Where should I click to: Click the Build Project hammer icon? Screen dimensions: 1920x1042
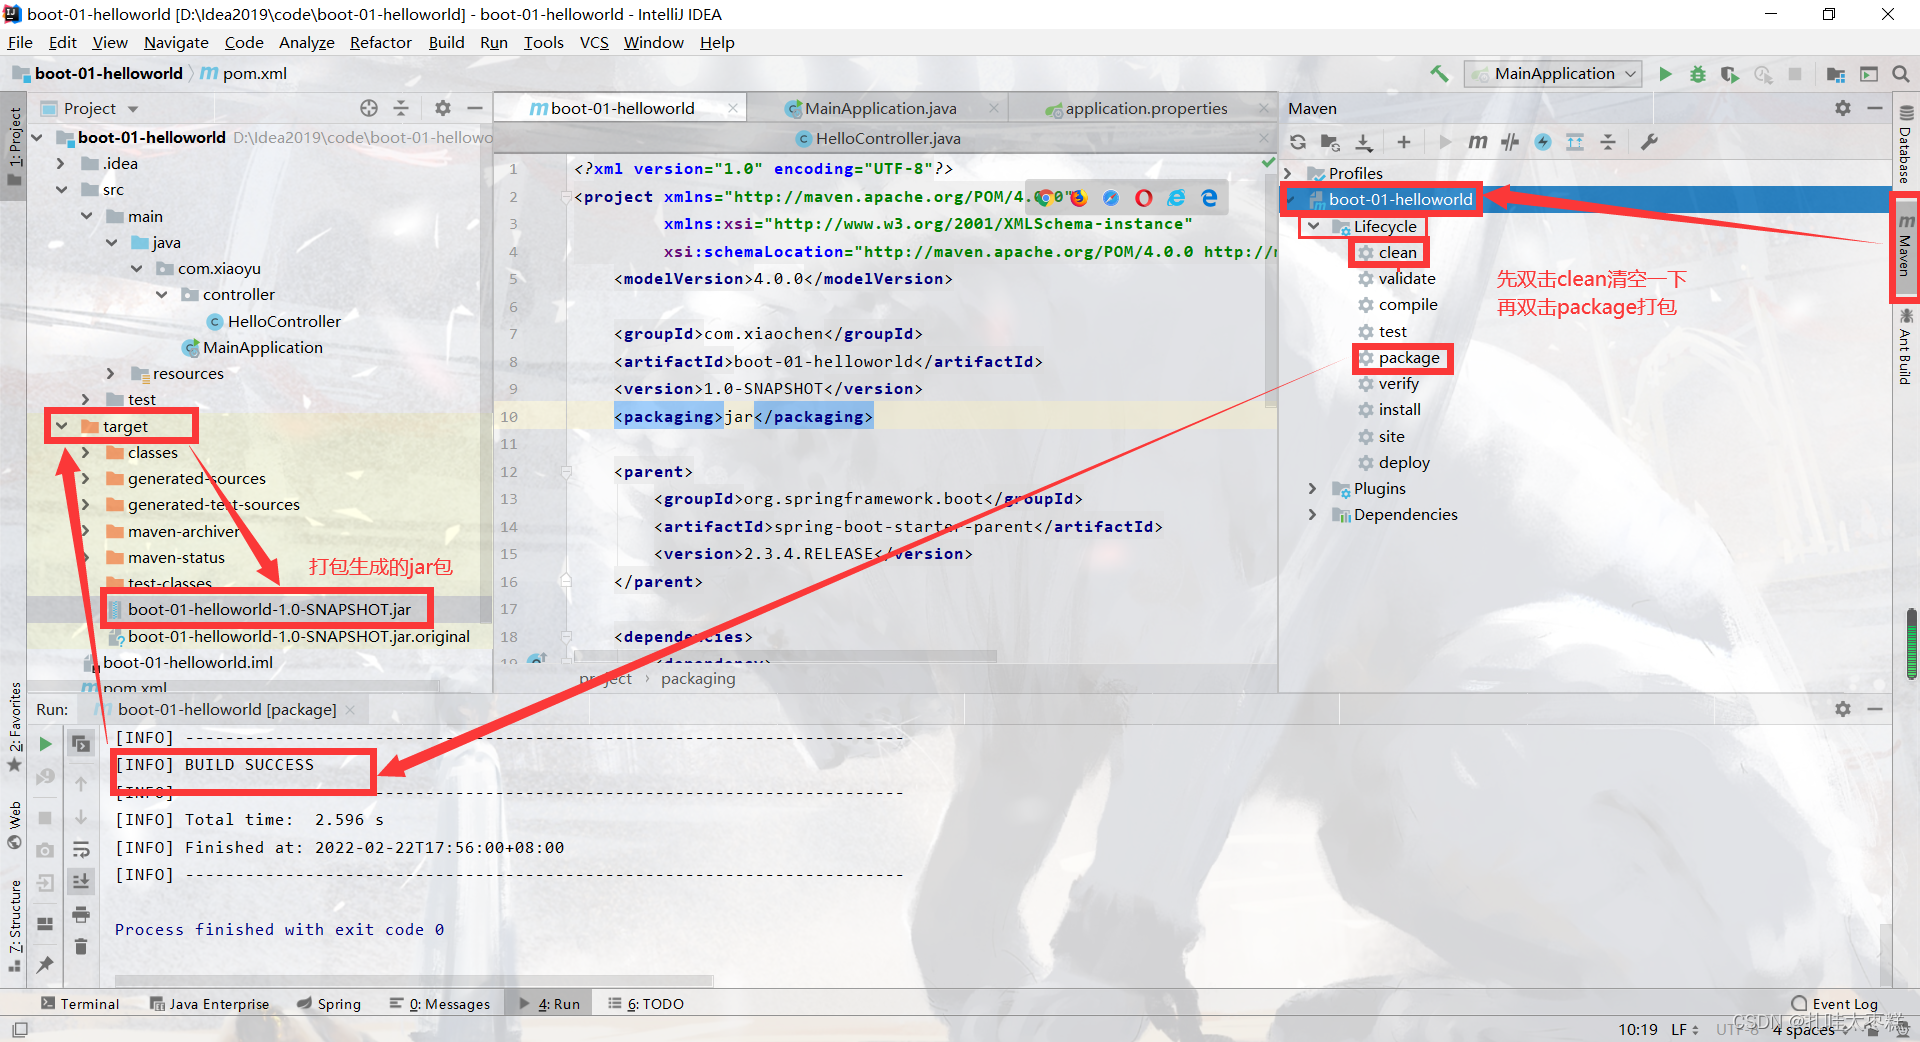coord(1439,73)
